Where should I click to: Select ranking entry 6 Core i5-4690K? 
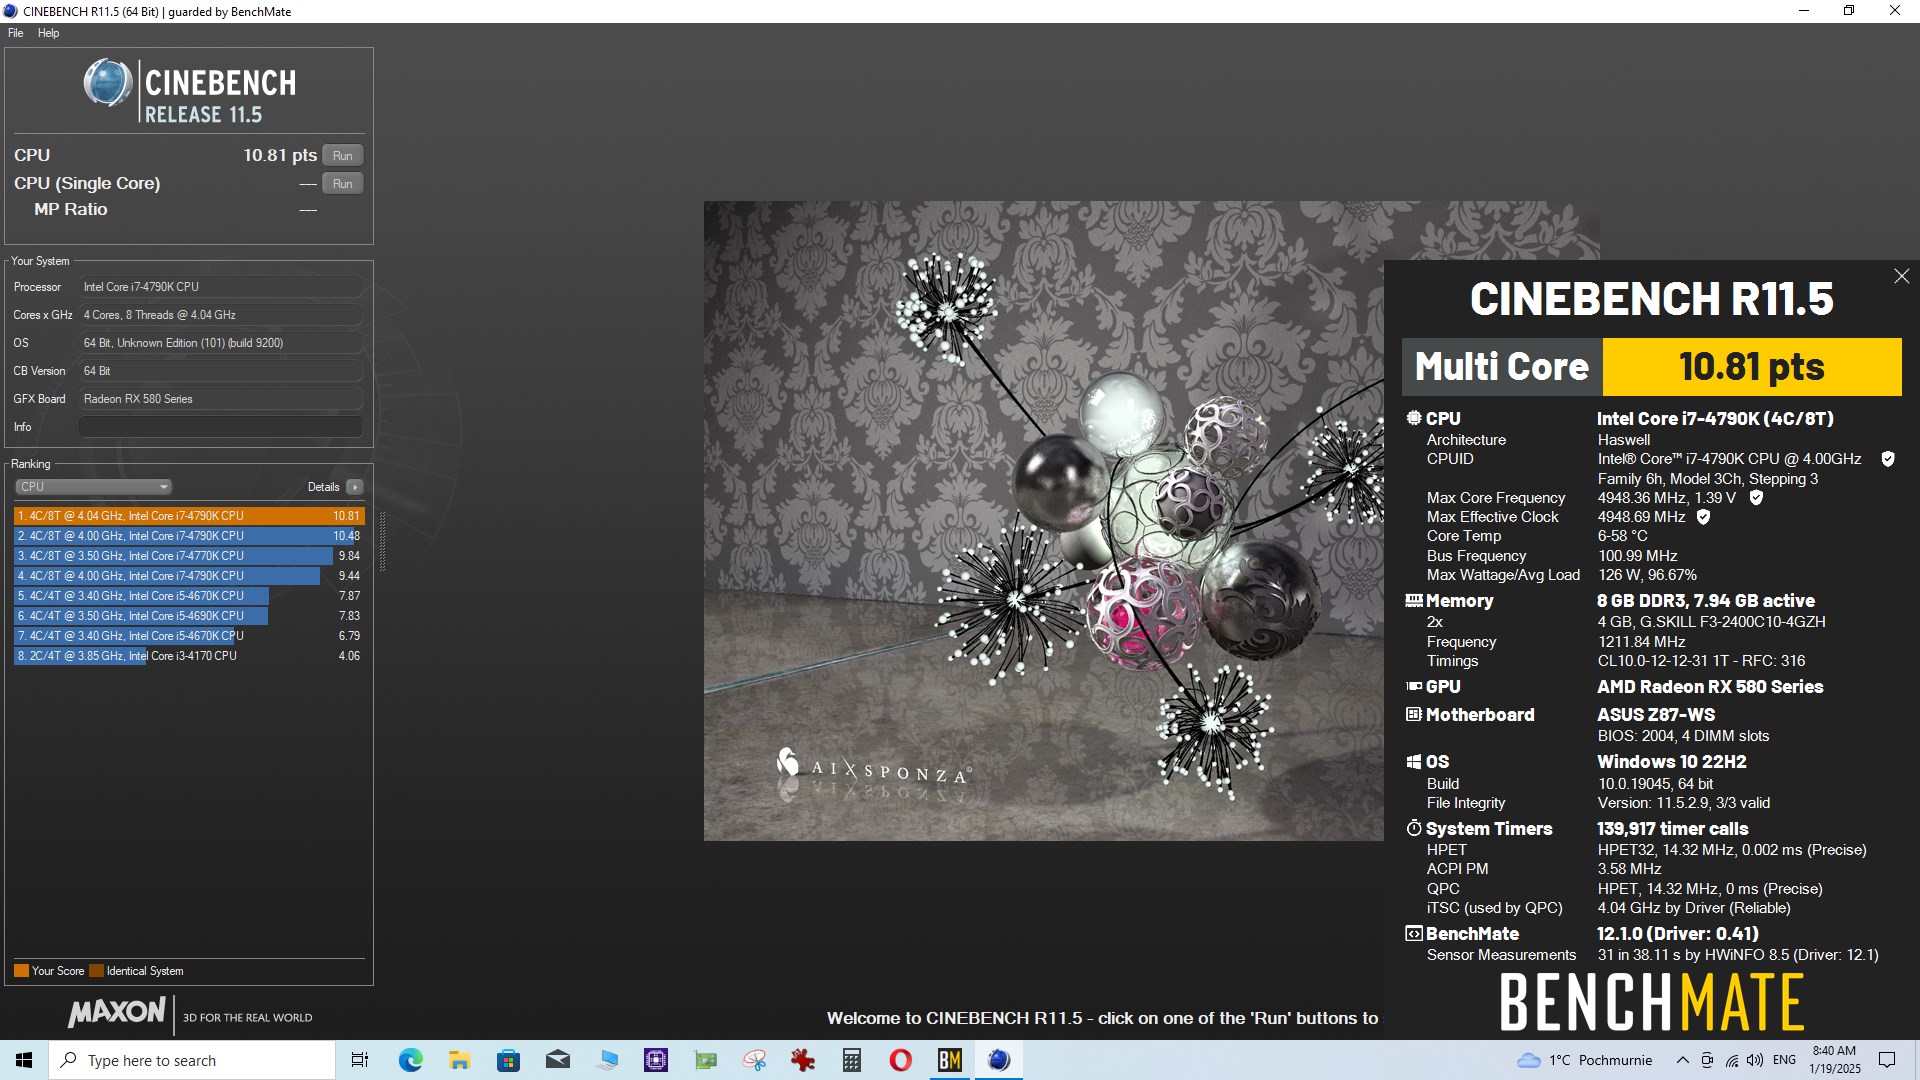[189, 616]
